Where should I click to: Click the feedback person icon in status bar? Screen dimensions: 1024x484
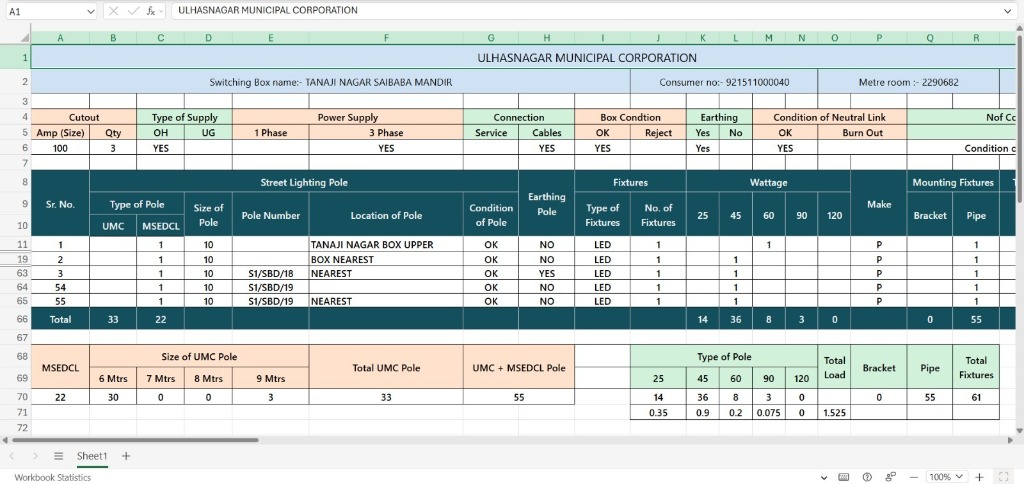pyautogui.click(x=891, y=477)
